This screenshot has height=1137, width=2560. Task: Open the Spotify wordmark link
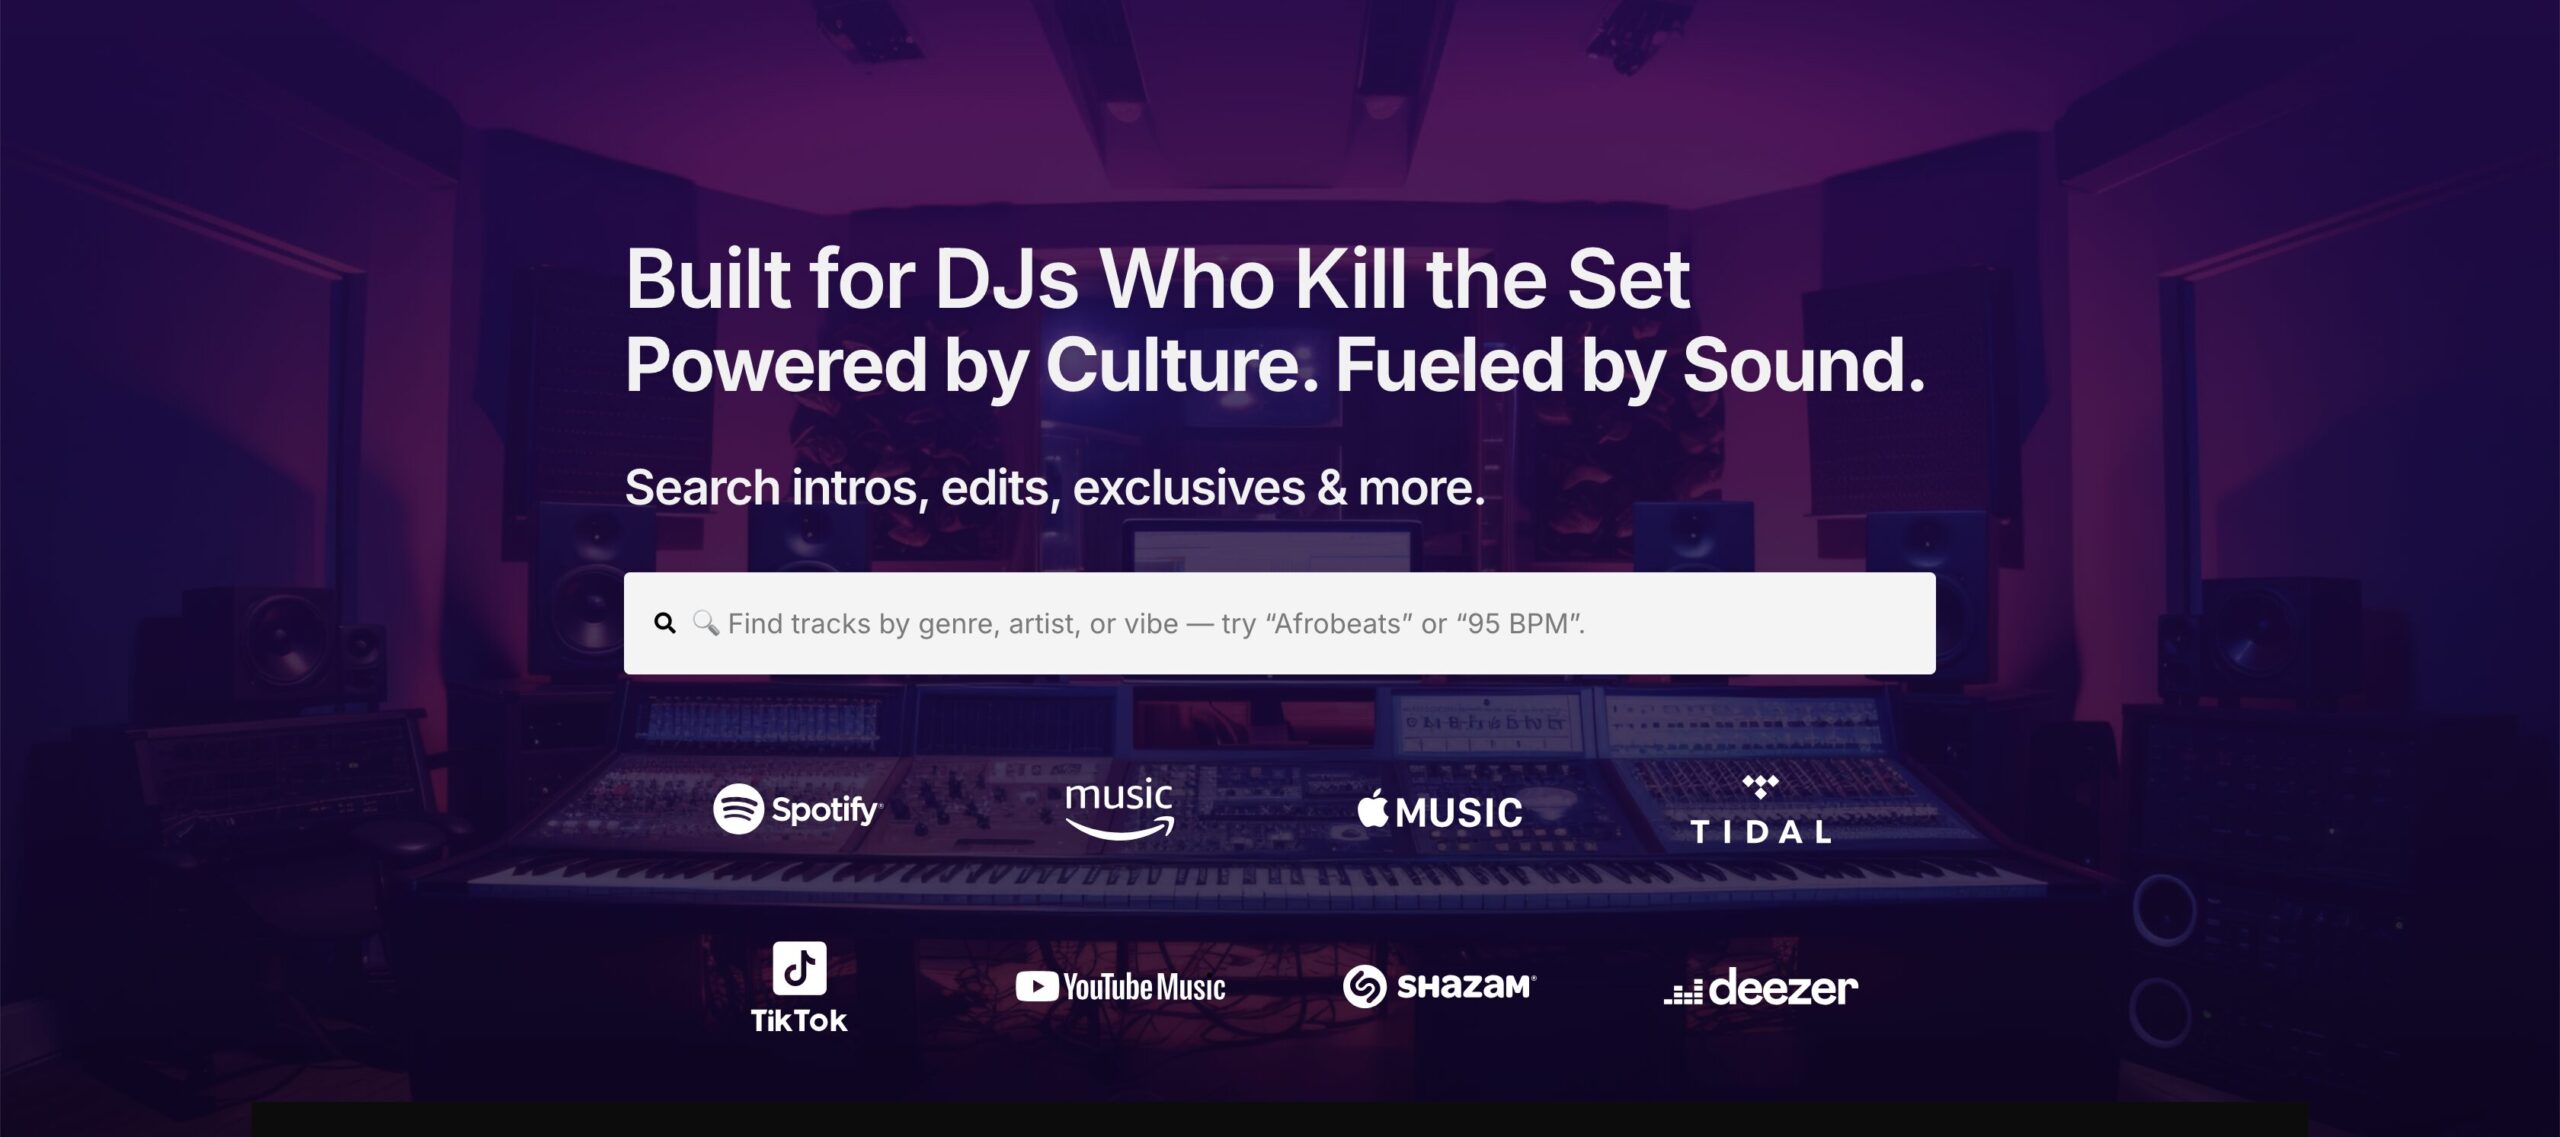[x=826, y=810]
